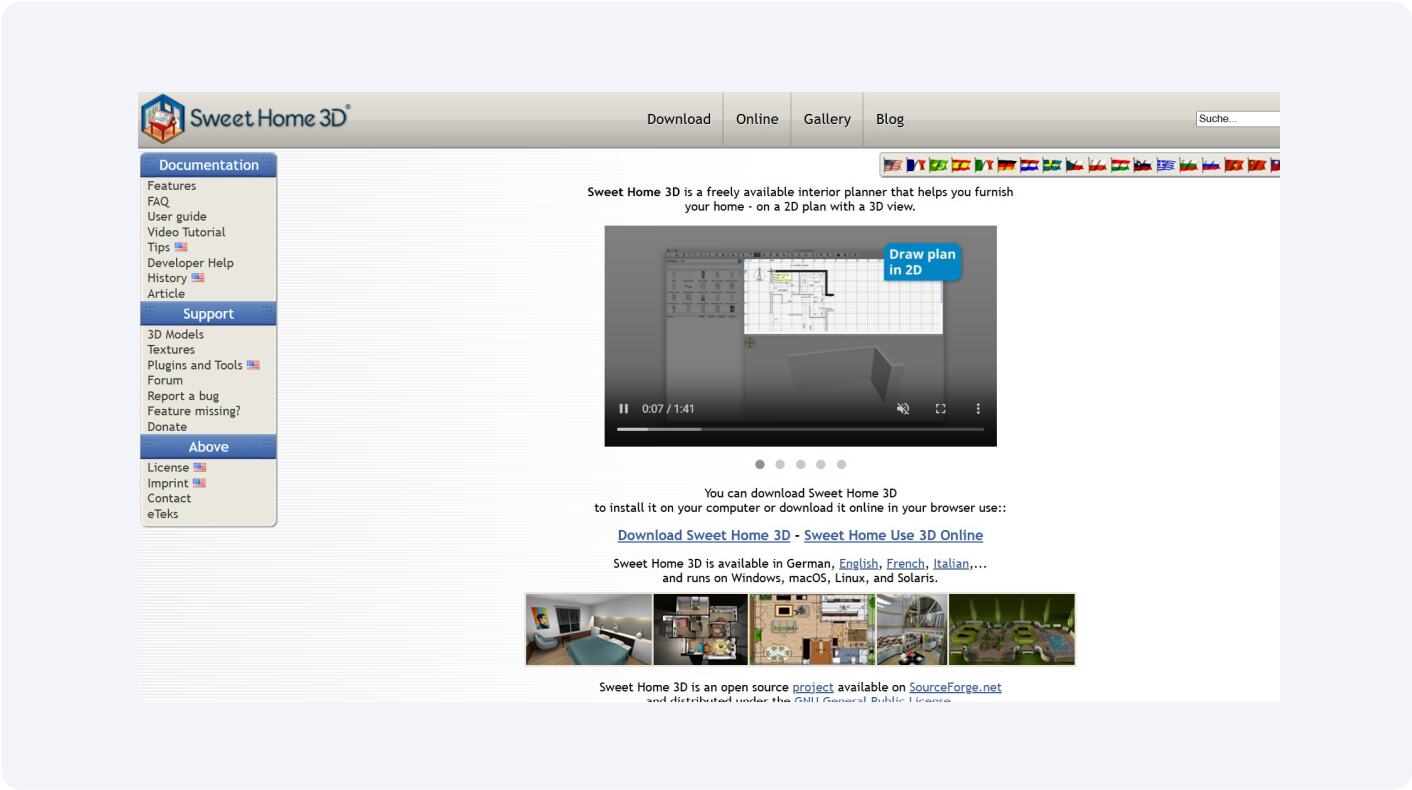Choose the Chinese flag language
The width and height of the screenshot is (1412, 790).
1257,165
